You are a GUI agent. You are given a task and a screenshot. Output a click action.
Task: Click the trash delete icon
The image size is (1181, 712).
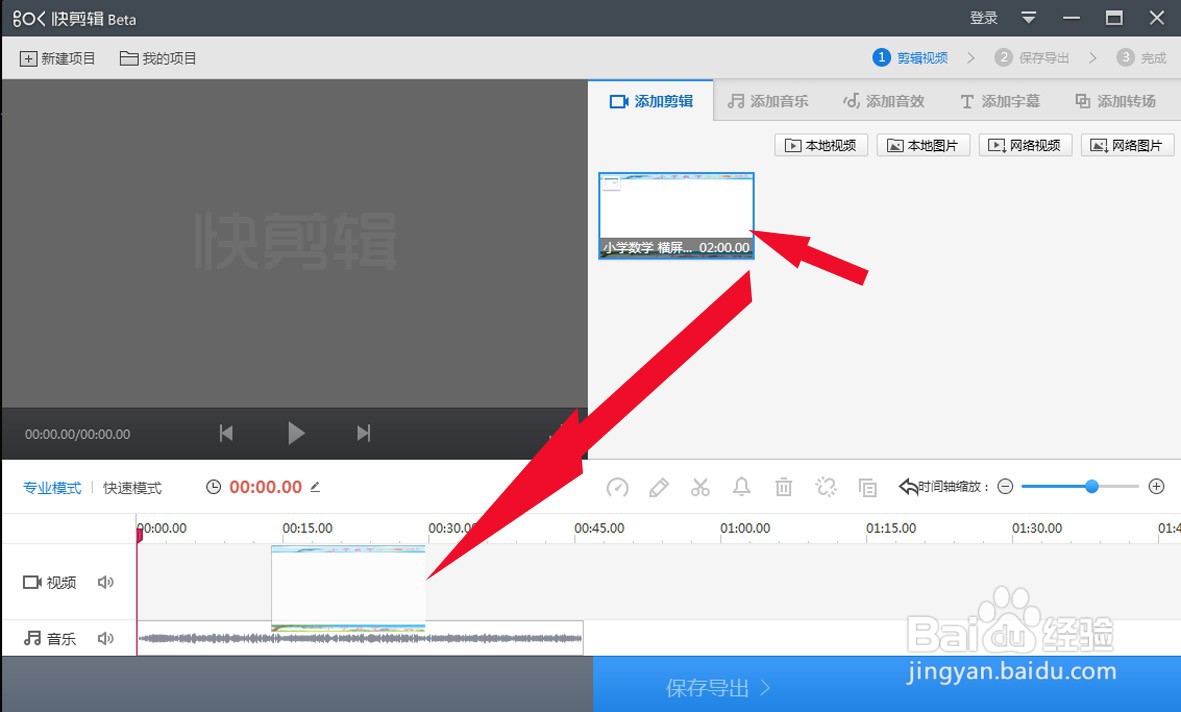coord(783,487)
